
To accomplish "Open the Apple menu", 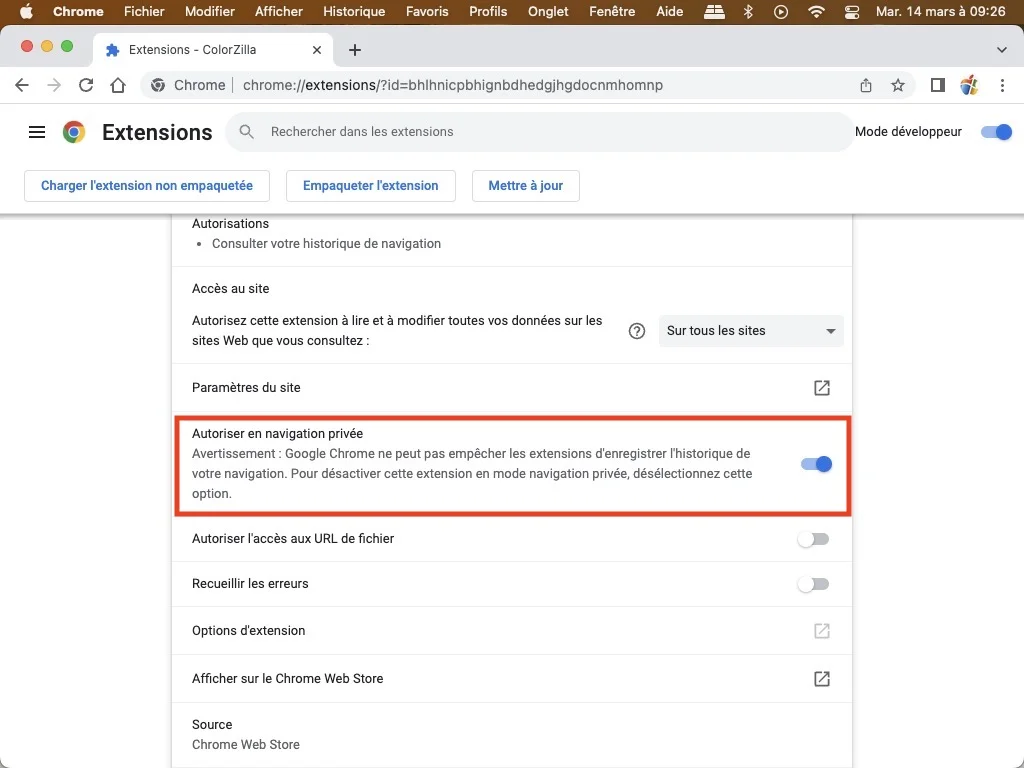I will [x=26, y=11].
